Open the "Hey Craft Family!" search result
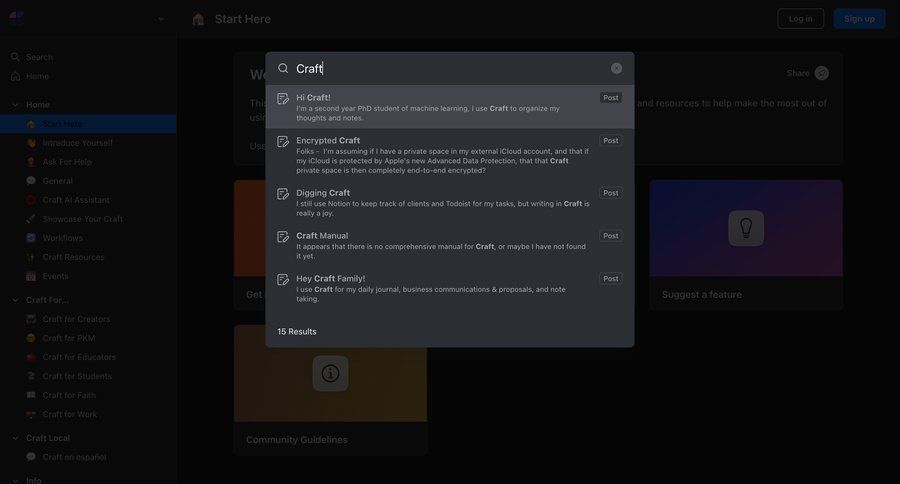The width and height of the screenshot is (900, 484). 449,288
